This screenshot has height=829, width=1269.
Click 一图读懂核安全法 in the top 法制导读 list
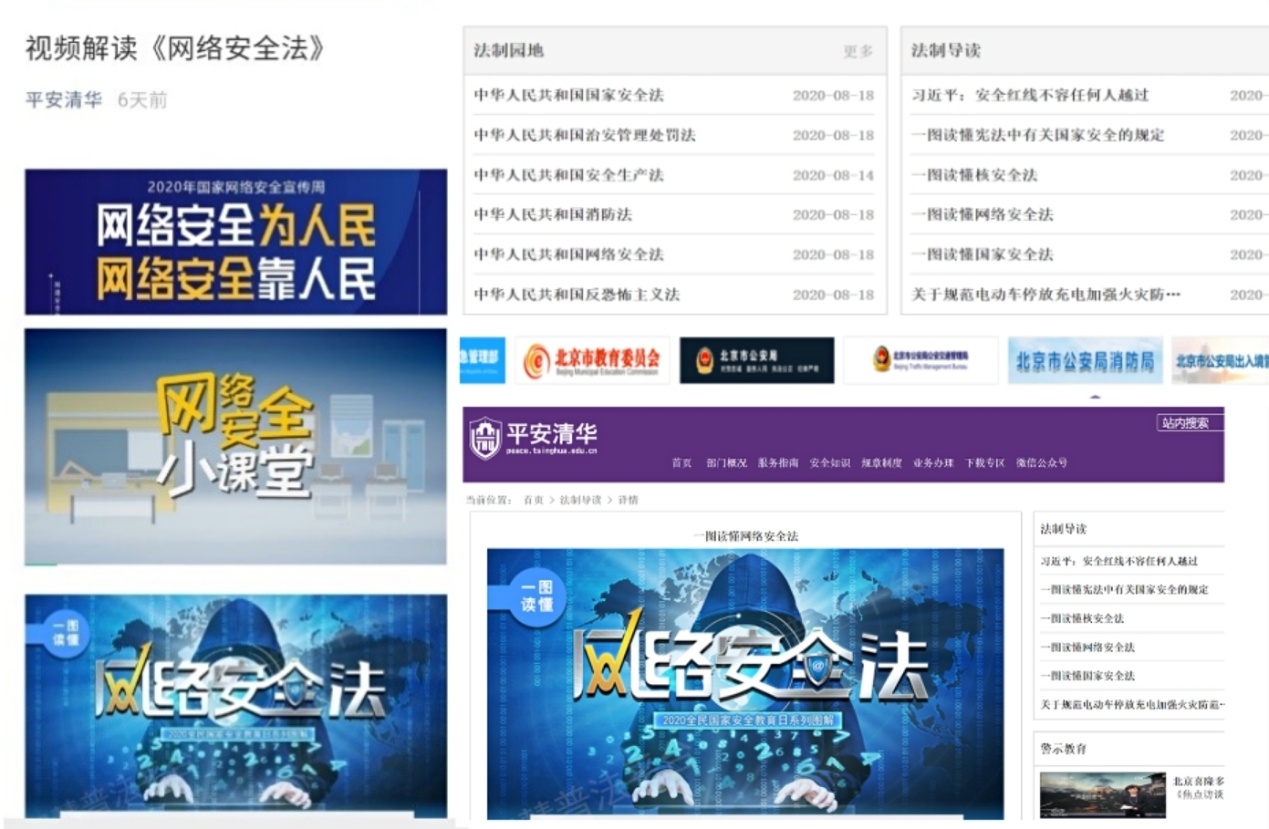tap(974, 175)
